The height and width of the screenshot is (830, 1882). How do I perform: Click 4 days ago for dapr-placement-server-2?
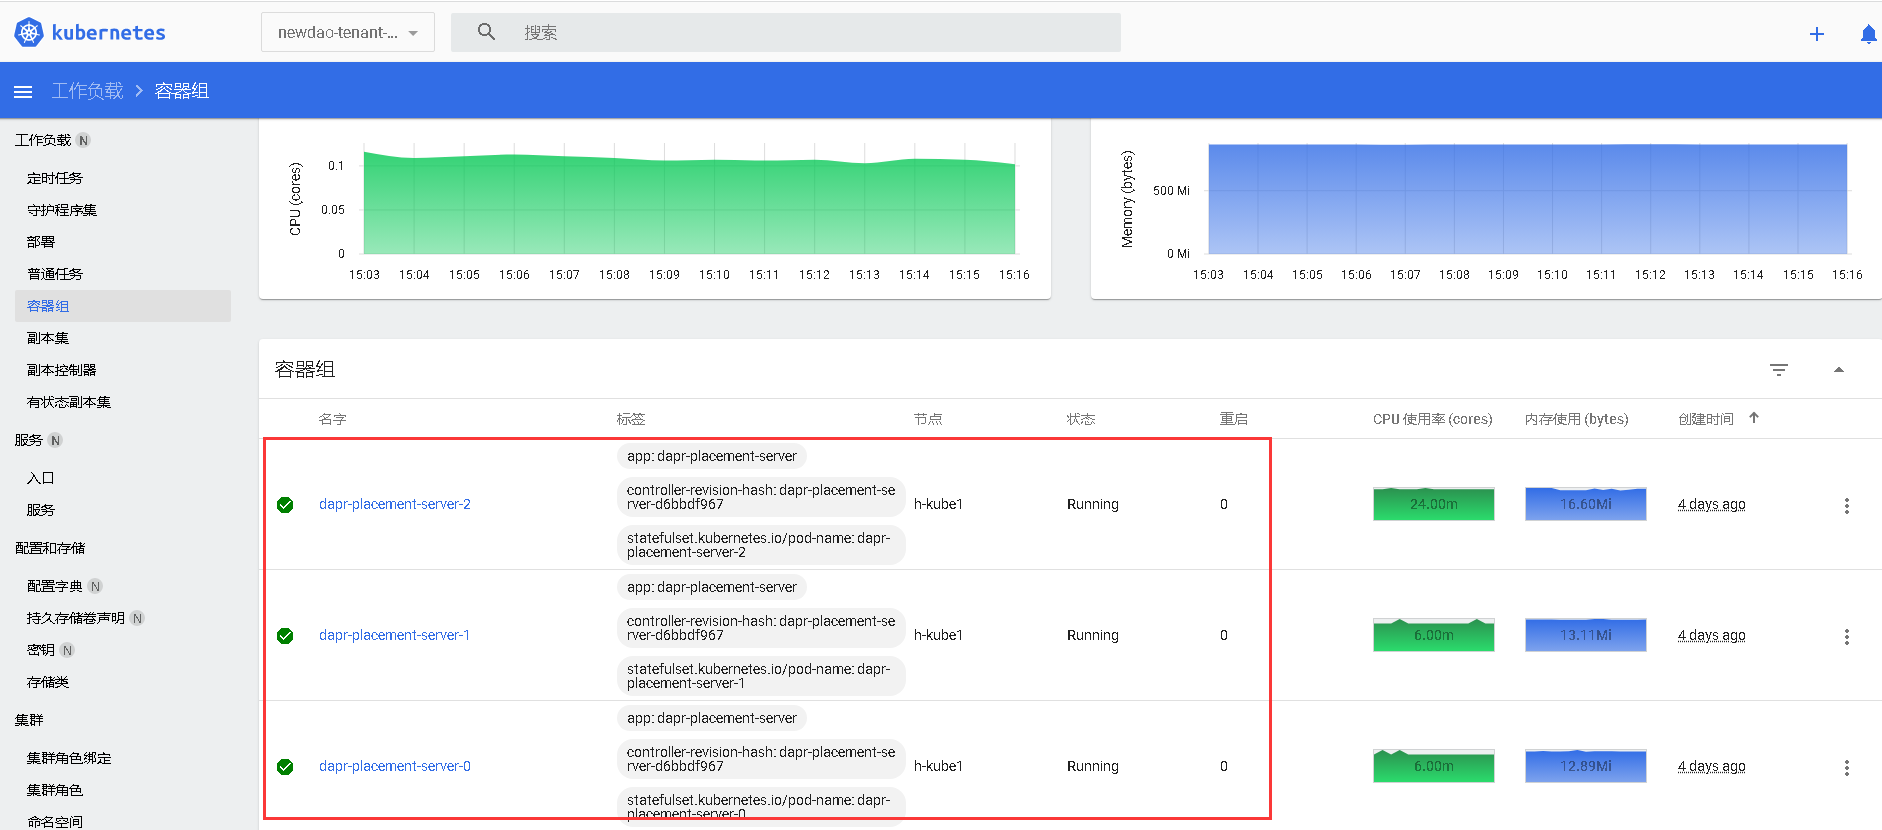[1712, 504]
